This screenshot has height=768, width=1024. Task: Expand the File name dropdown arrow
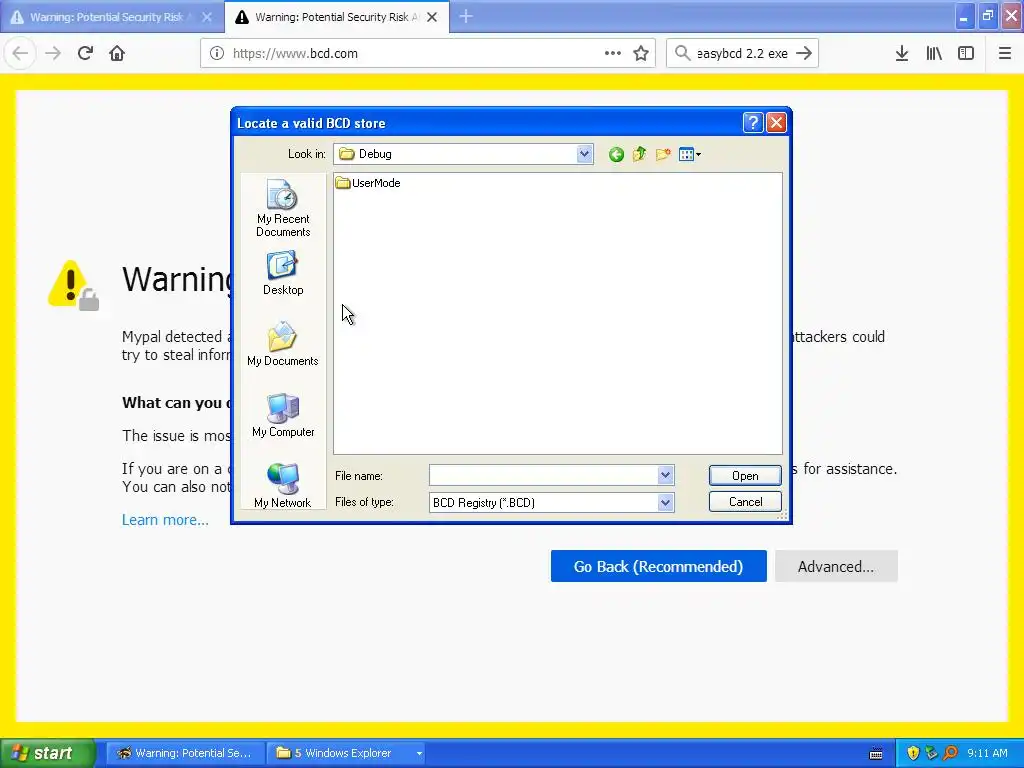665,475
